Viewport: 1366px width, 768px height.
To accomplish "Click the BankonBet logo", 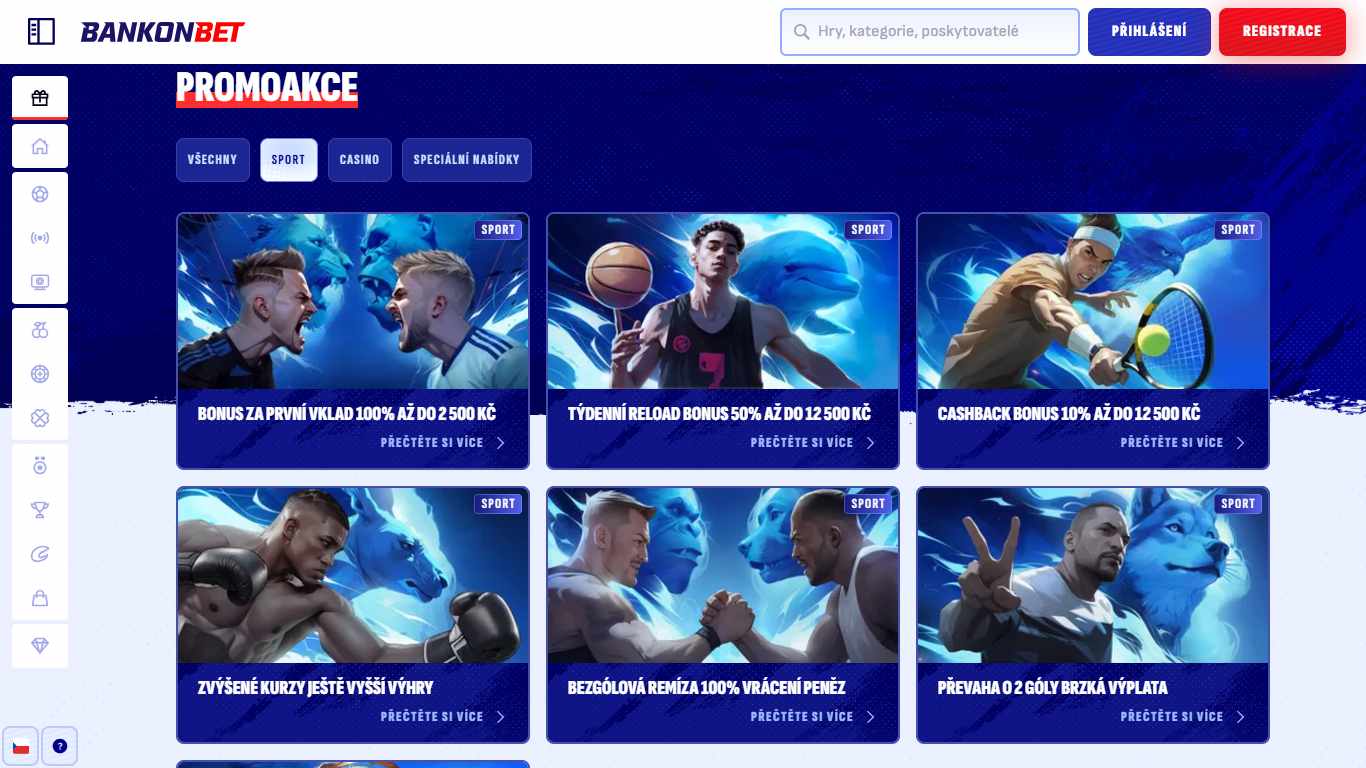I will [163, 32].
